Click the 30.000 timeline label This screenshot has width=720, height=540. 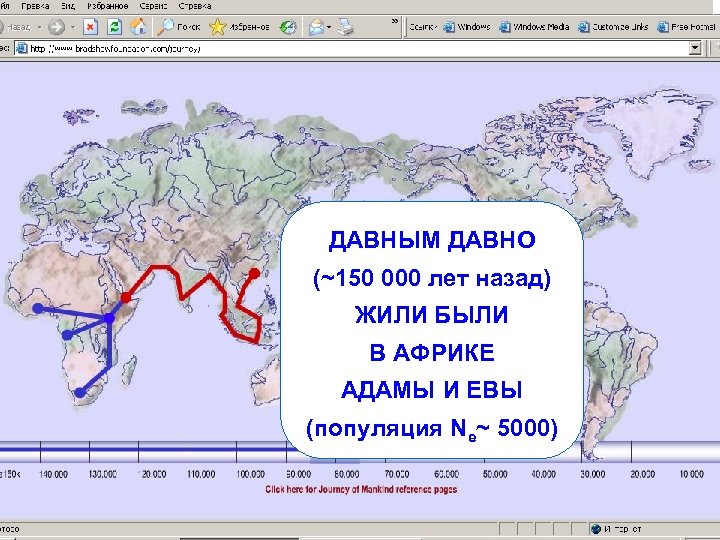point(593,474)
